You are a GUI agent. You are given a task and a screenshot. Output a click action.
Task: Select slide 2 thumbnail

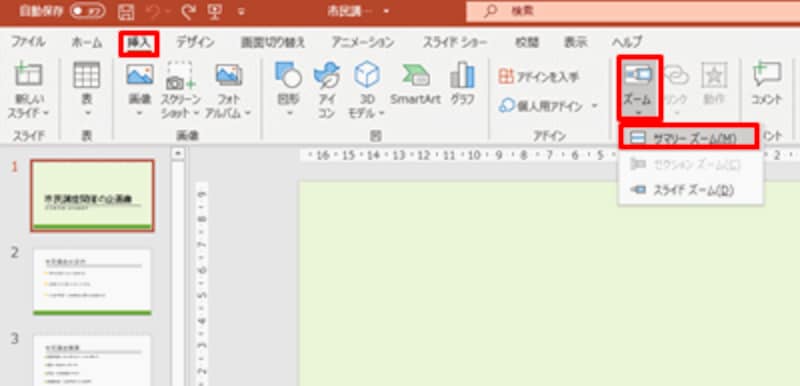[x=92, y=281]
